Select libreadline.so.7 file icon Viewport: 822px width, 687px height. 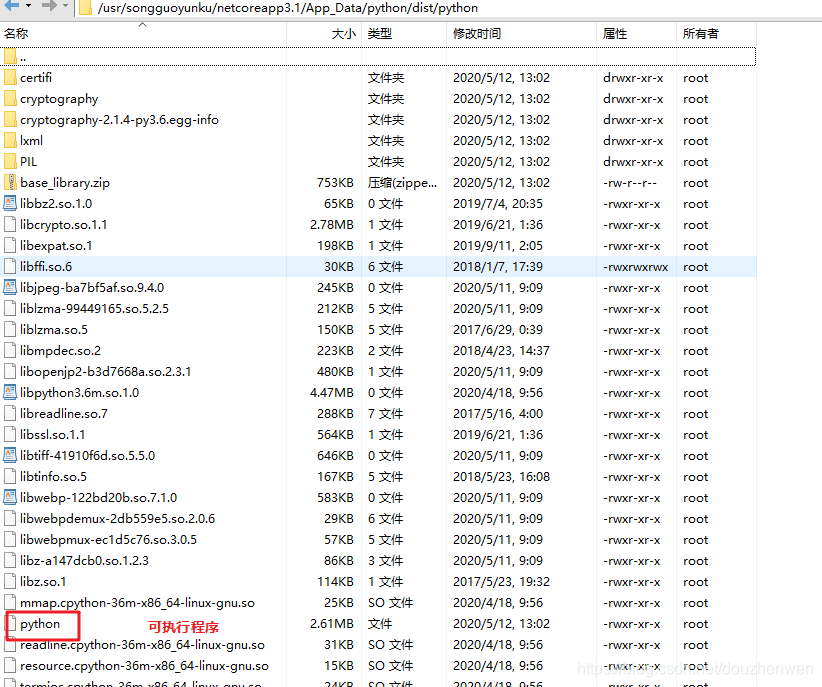click(10, 413)
